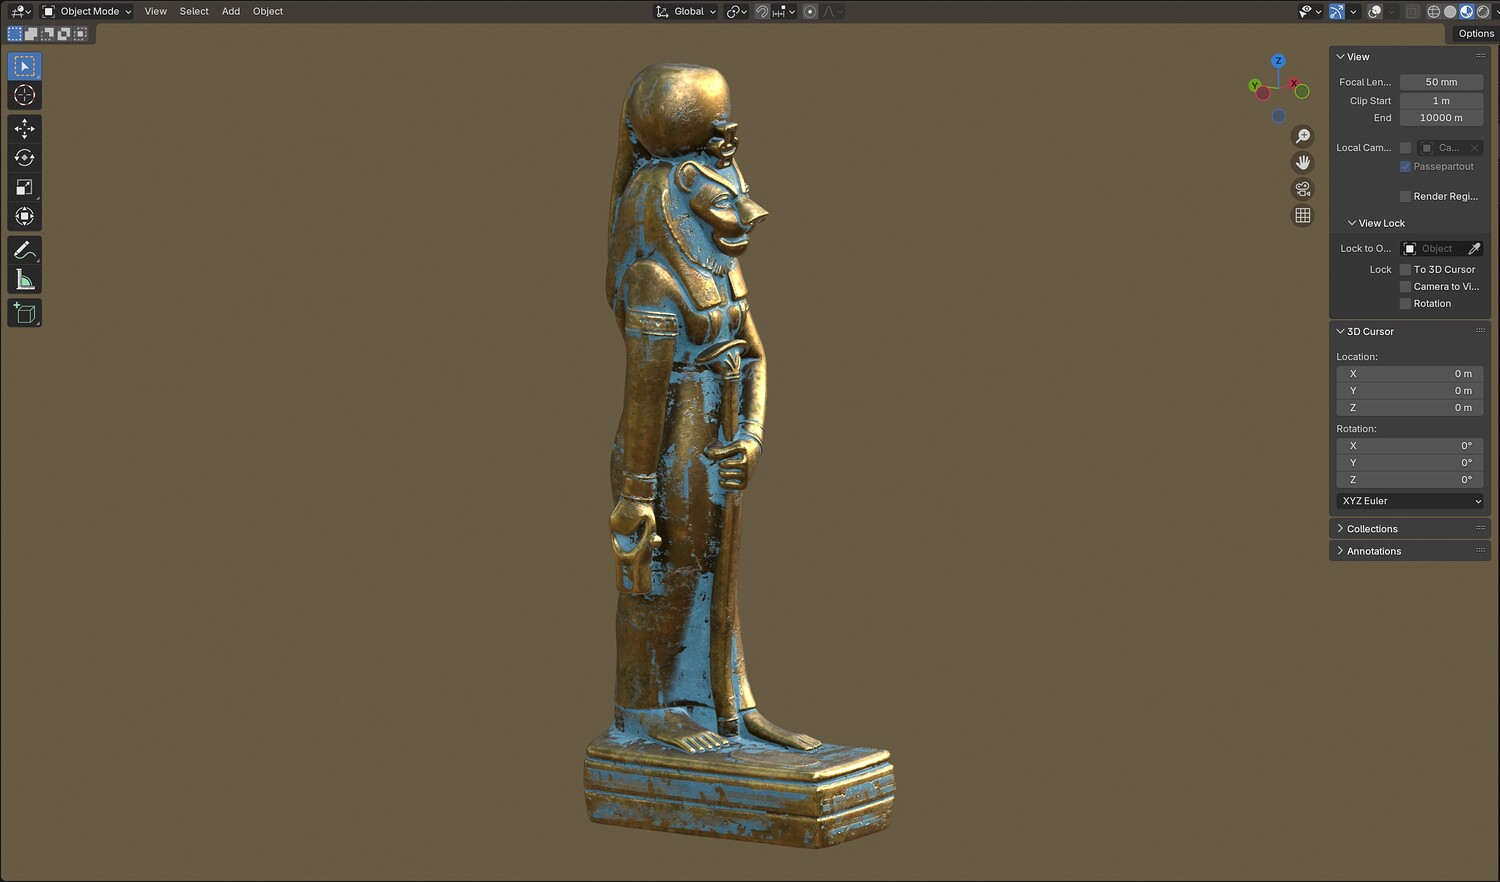Set selection mode to subtract
Screen dimensions: 1500x882
[x=47, y=34]
